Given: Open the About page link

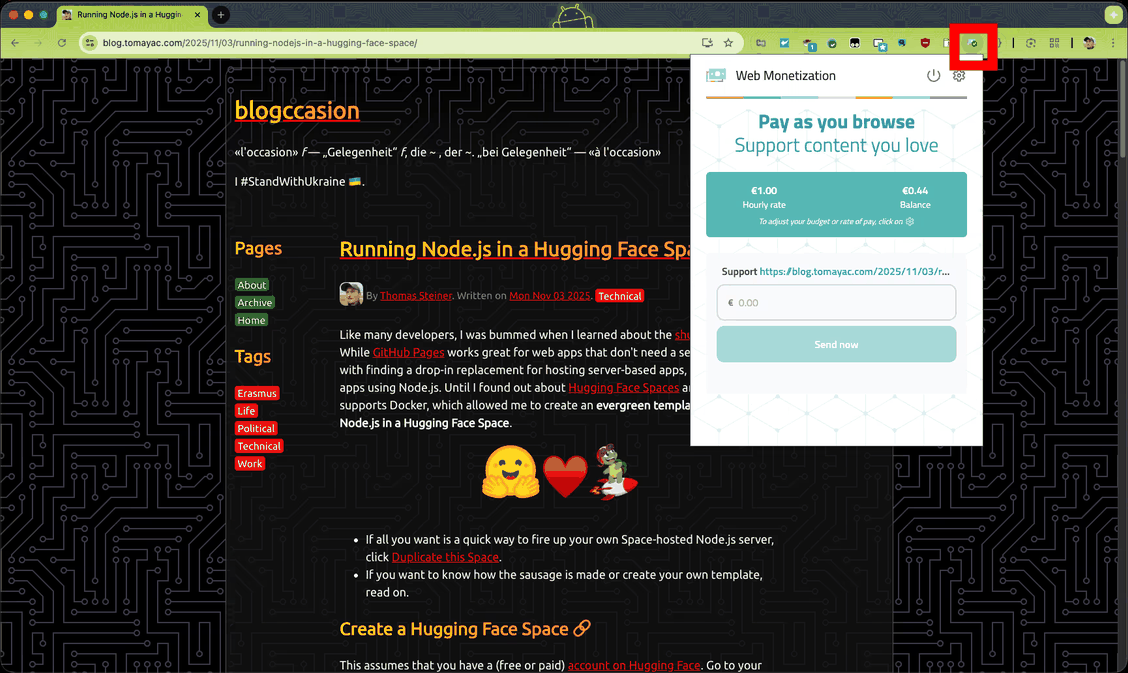Looking at the screenshot, I should 252,285.
